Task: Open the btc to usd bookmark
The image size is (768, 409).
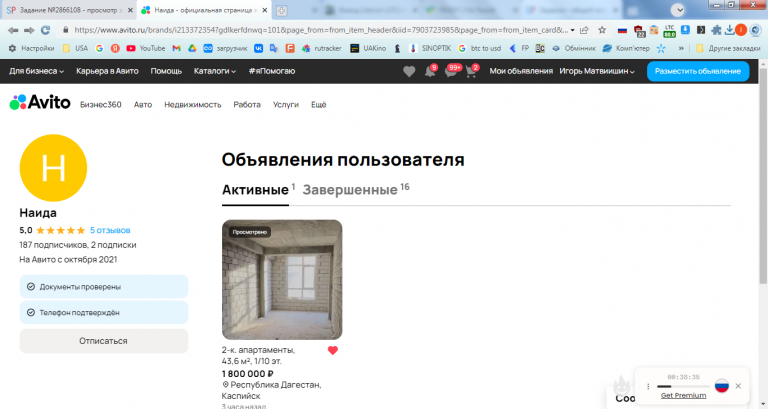Action: (x=479, y=48)
